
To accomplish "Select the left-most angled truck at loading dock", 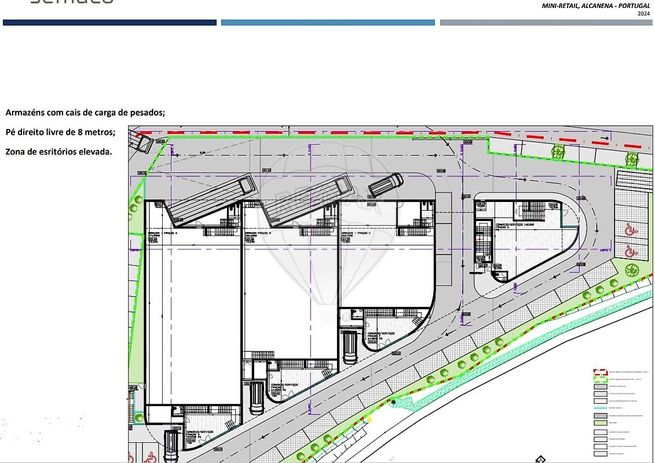I will [x=211, y=200].
